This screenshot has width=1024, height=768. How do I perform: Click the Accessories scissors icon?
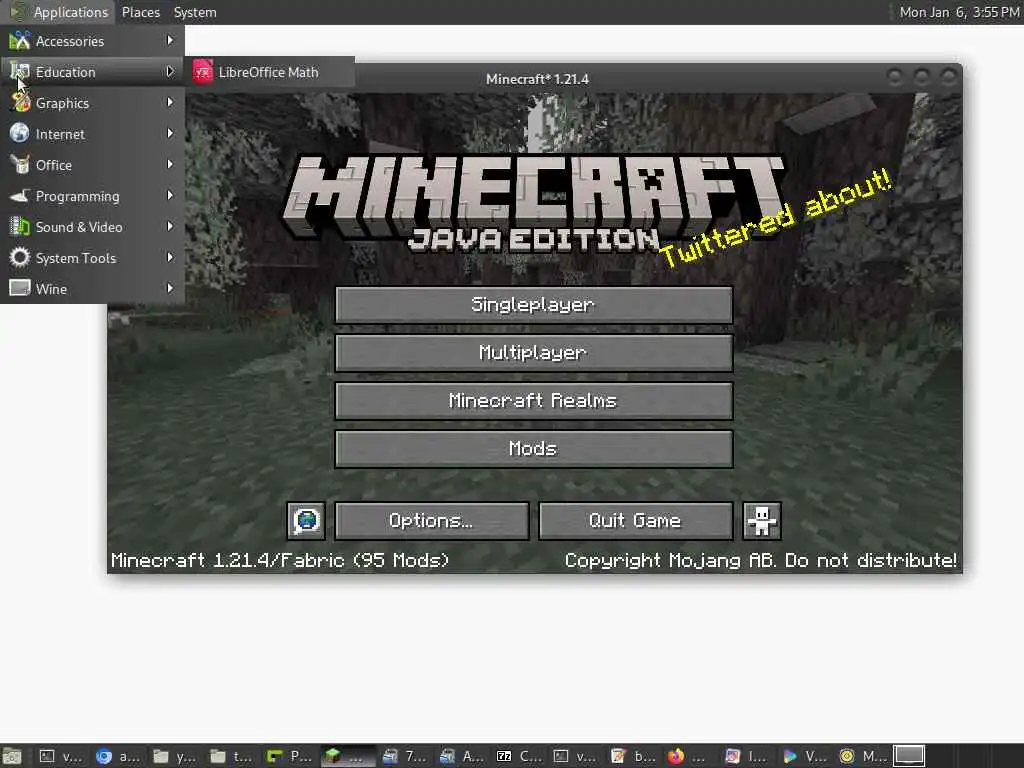coord(20,40)
